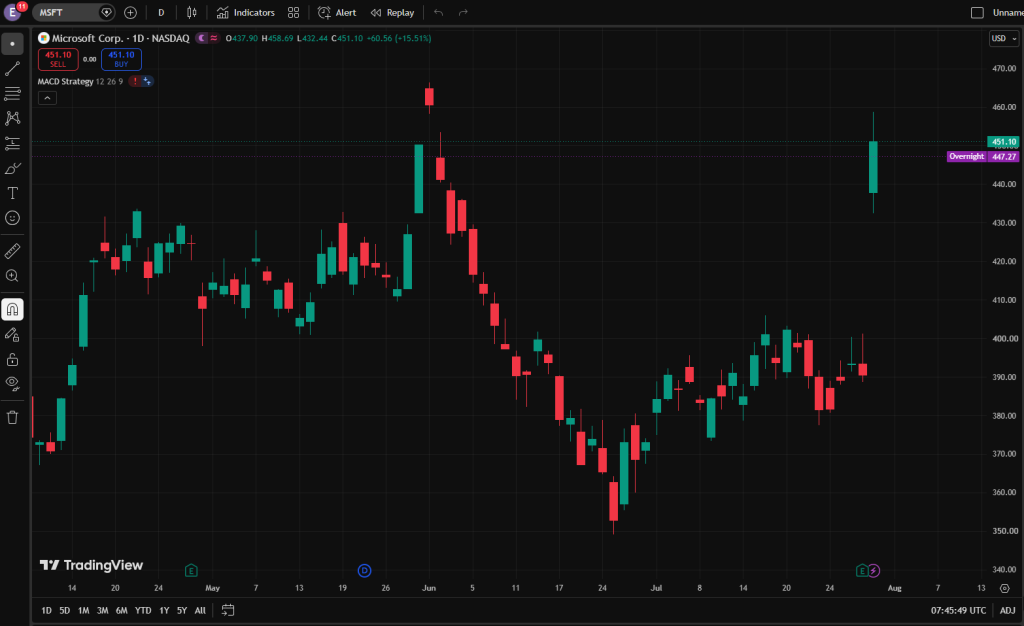Select the YTD date range
Image resolution: width=1024 pixels, height=626 pixels.
pos(143,610)
